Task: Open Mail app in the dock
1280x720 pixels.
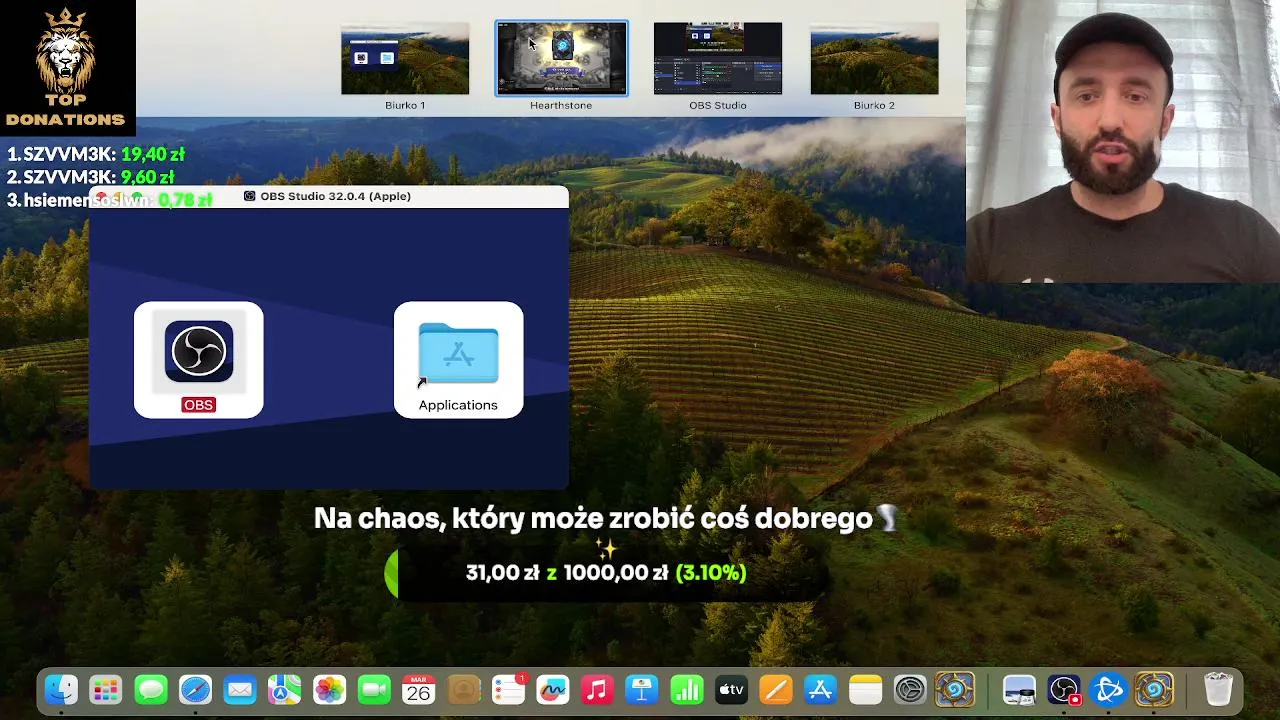Action: 240,690
